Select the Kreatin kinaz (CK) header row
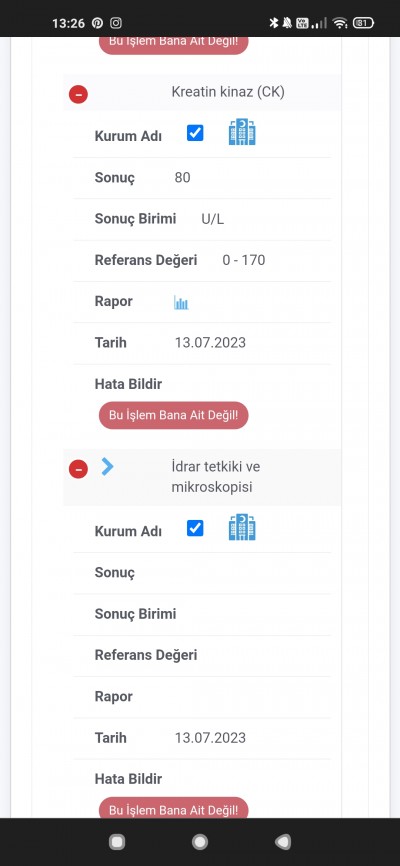 pos(202,92)
